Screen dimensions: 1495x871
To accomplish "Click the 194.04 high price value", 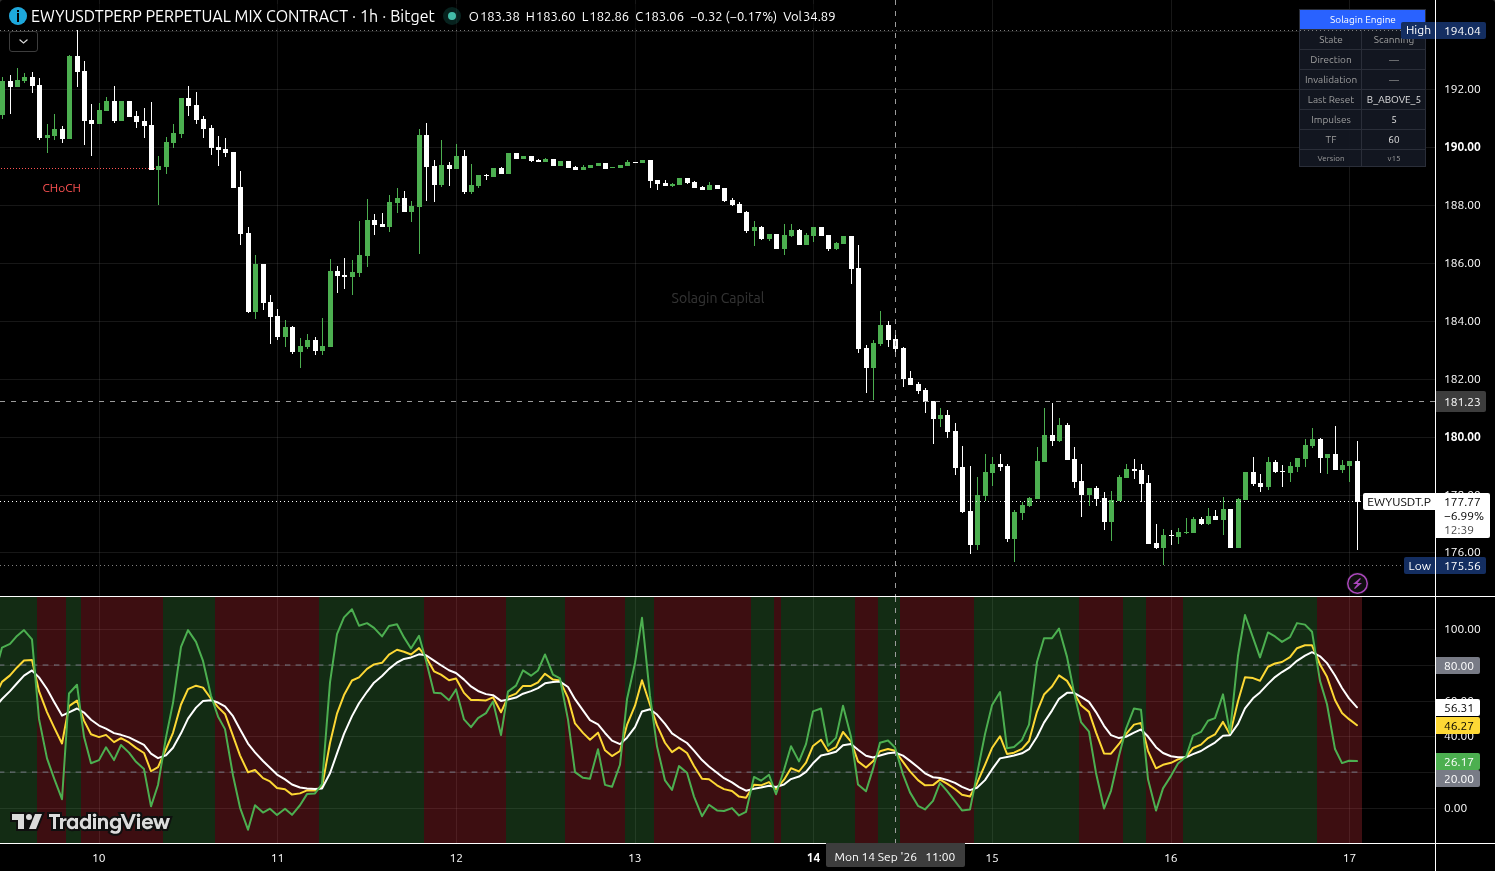I will 1462,31.
